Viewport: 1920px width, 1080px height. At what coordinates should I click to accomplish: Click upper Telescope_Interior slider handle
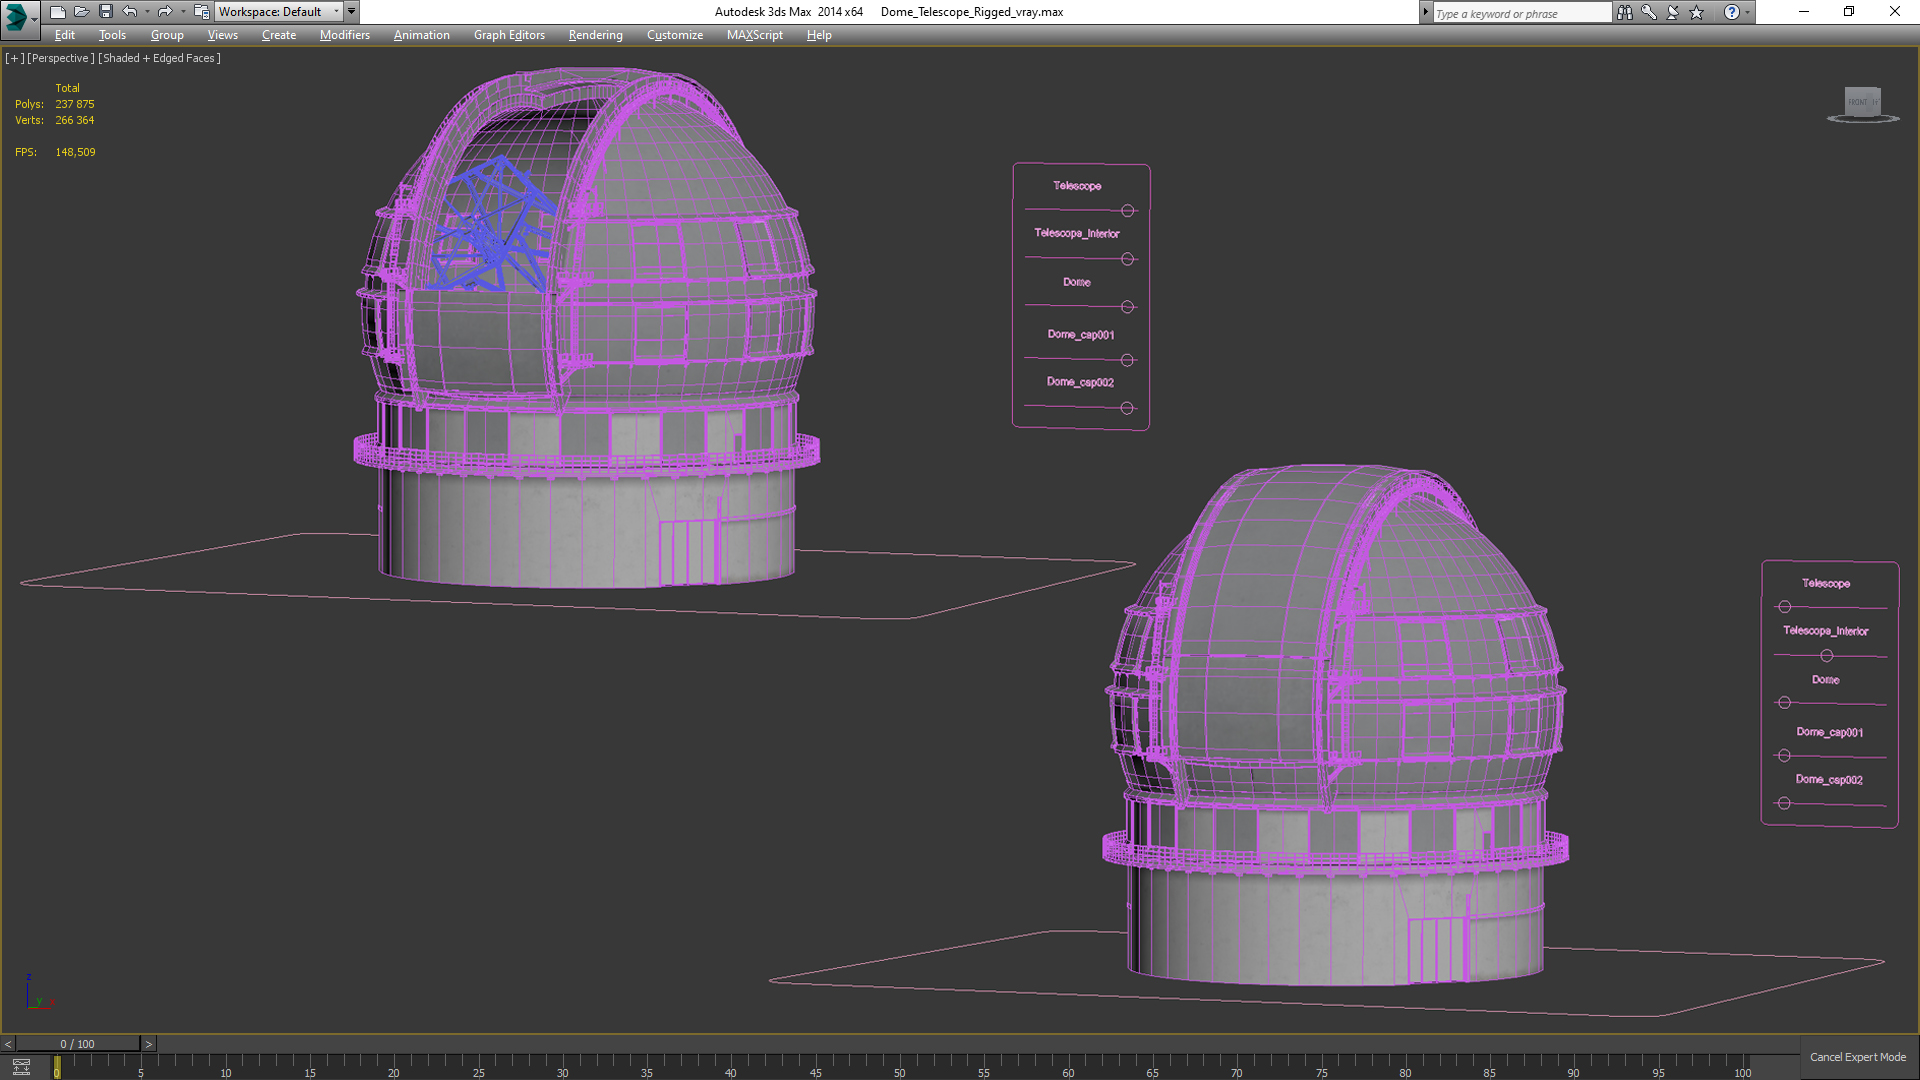(1127, 259)
